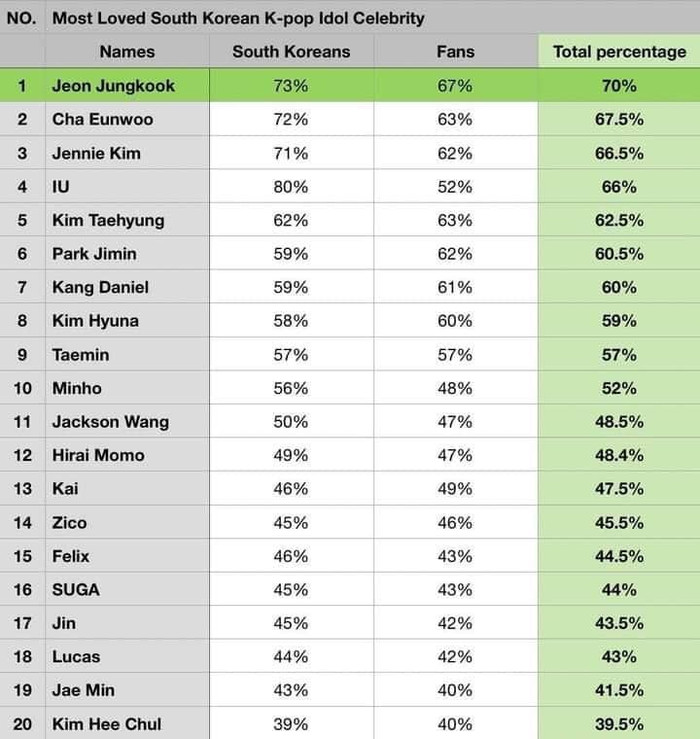This screenshot has width=700, height=739.
Task: Select the Jennie Kim name cell
Action: [127, 153]
